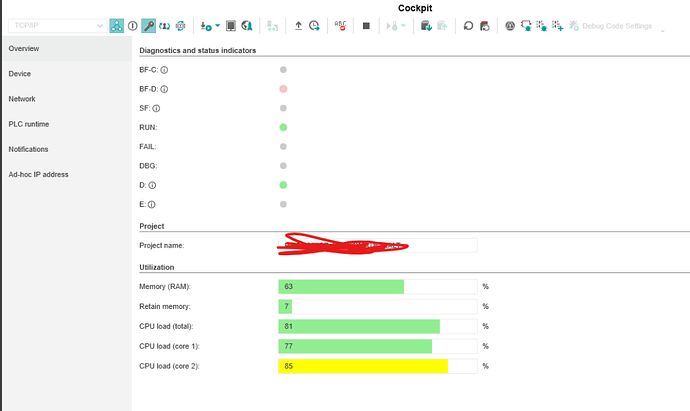Expand the write and start dropdown arrow
The image size is (690, 411).
pos(217,26)
